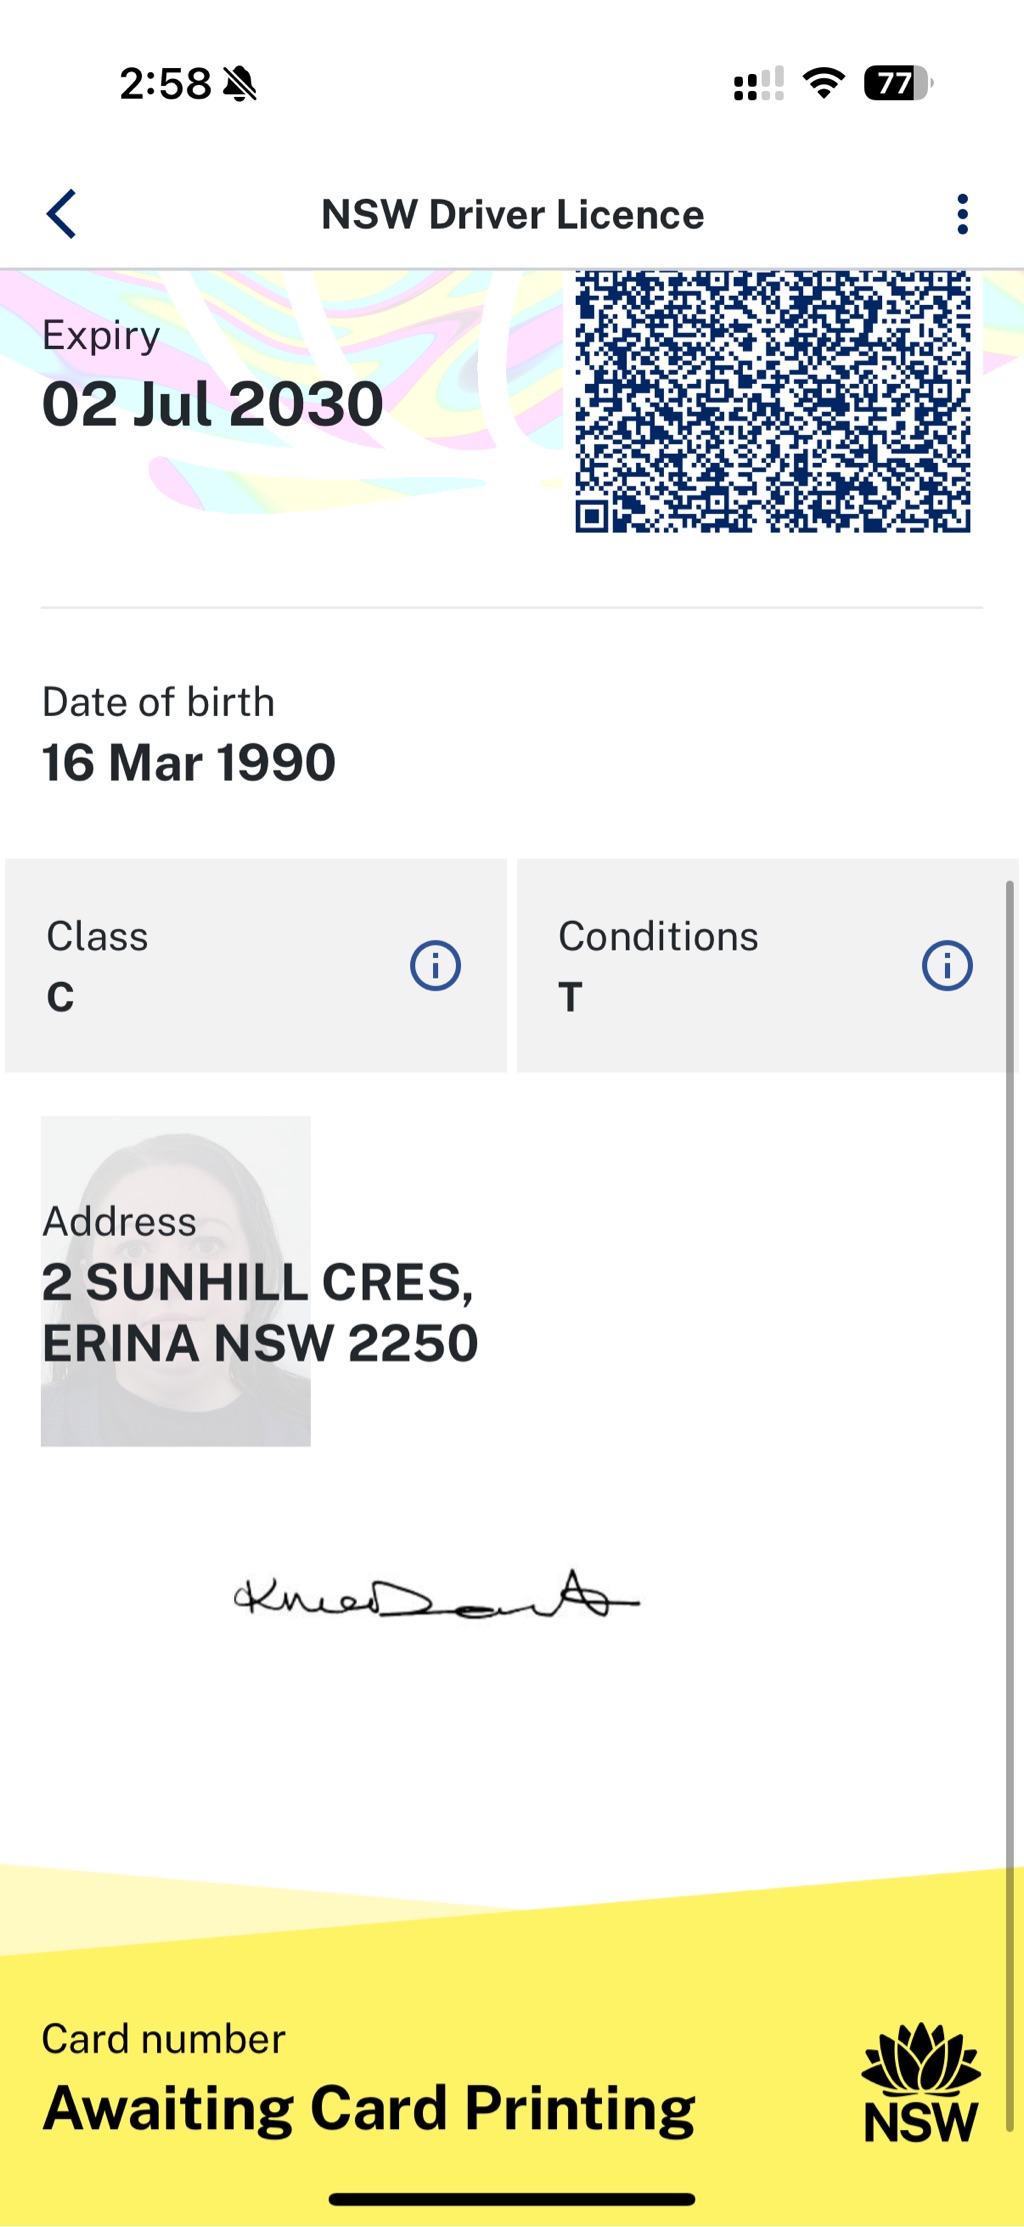Tap the Wi-Fi status icon
1024x2227 pixels.
click(824, 83)
